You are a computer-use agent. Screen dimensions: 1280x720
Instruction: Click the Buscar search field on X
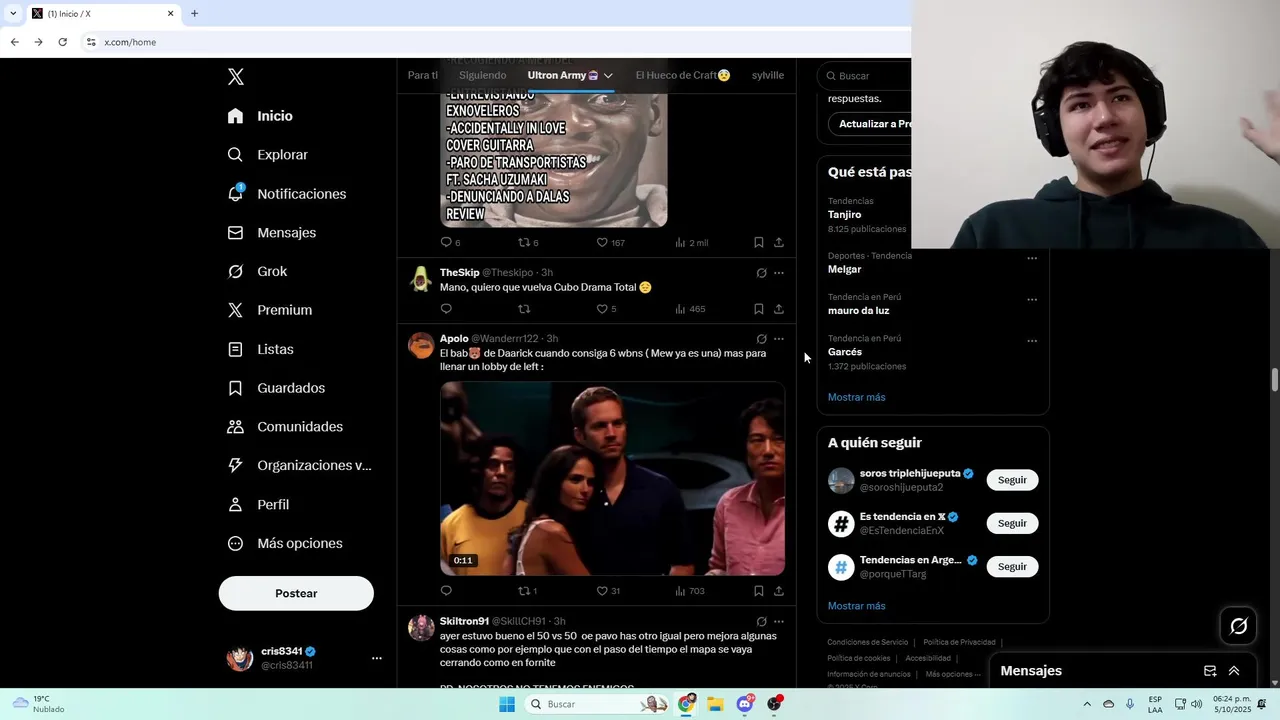tap(870, 76)
